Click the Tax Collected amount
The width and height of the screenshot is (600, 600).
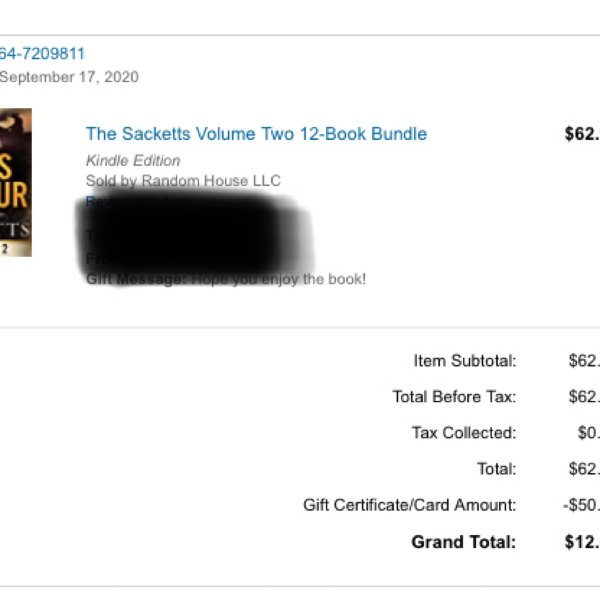(589, 433)
